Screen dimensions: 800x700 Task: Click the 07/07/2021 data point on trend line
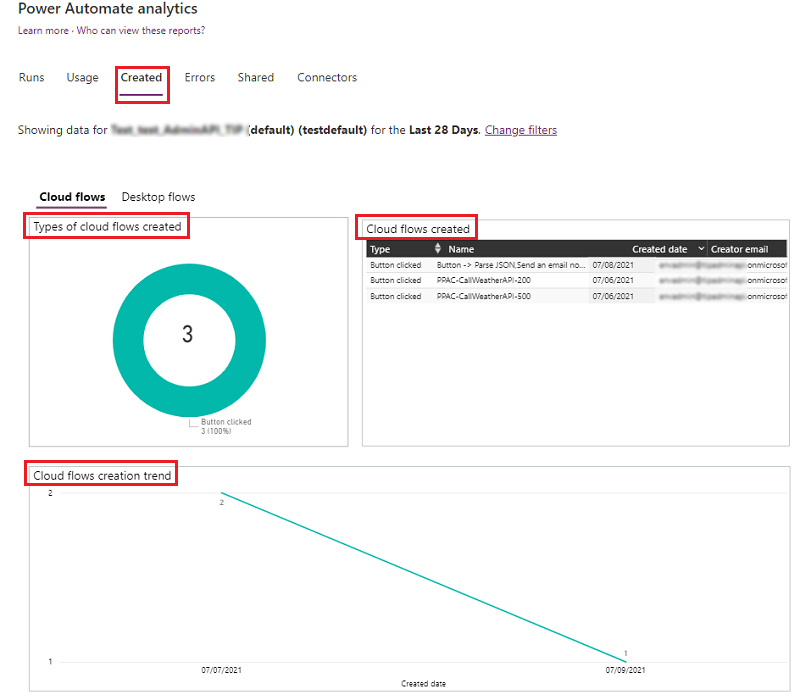point(221,492)
